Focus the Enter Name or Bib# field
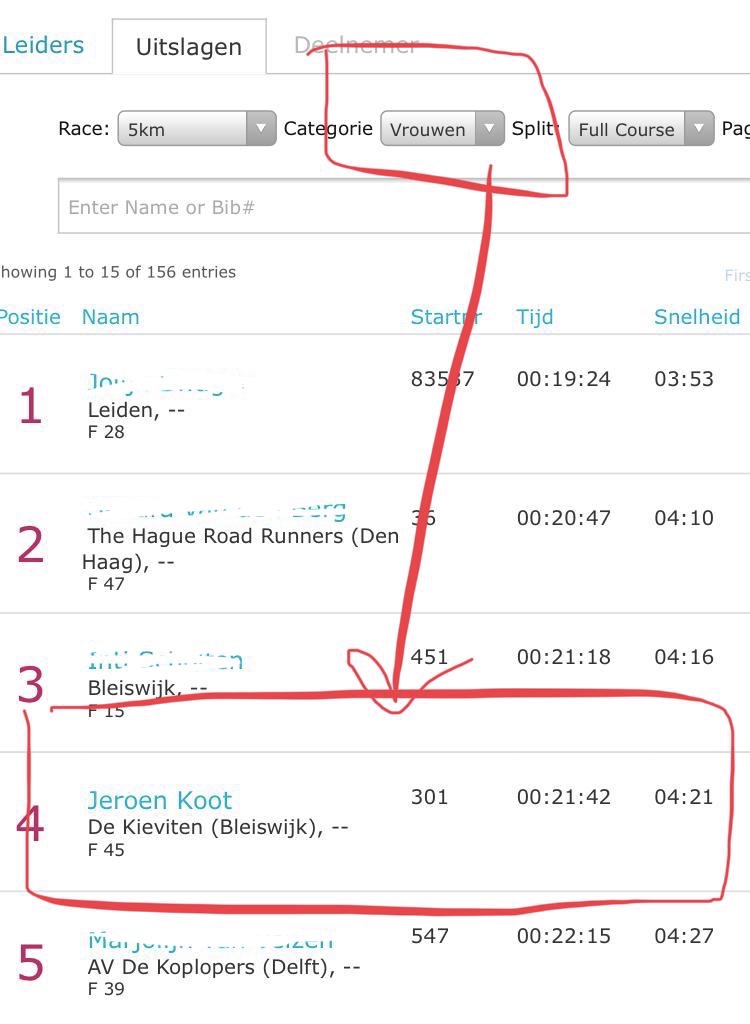This screenshot has width=750, height=1024. pos(404,206)
